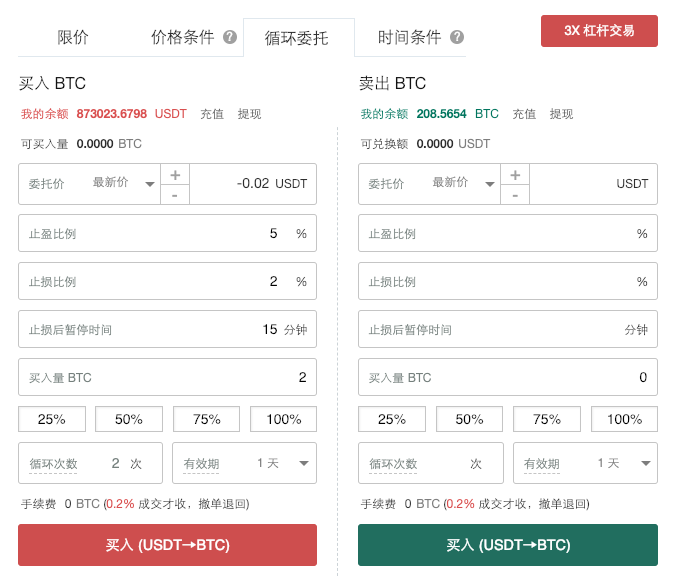Switch to the 限价 tab
673x580 pixels.
(x=73, y=37)
